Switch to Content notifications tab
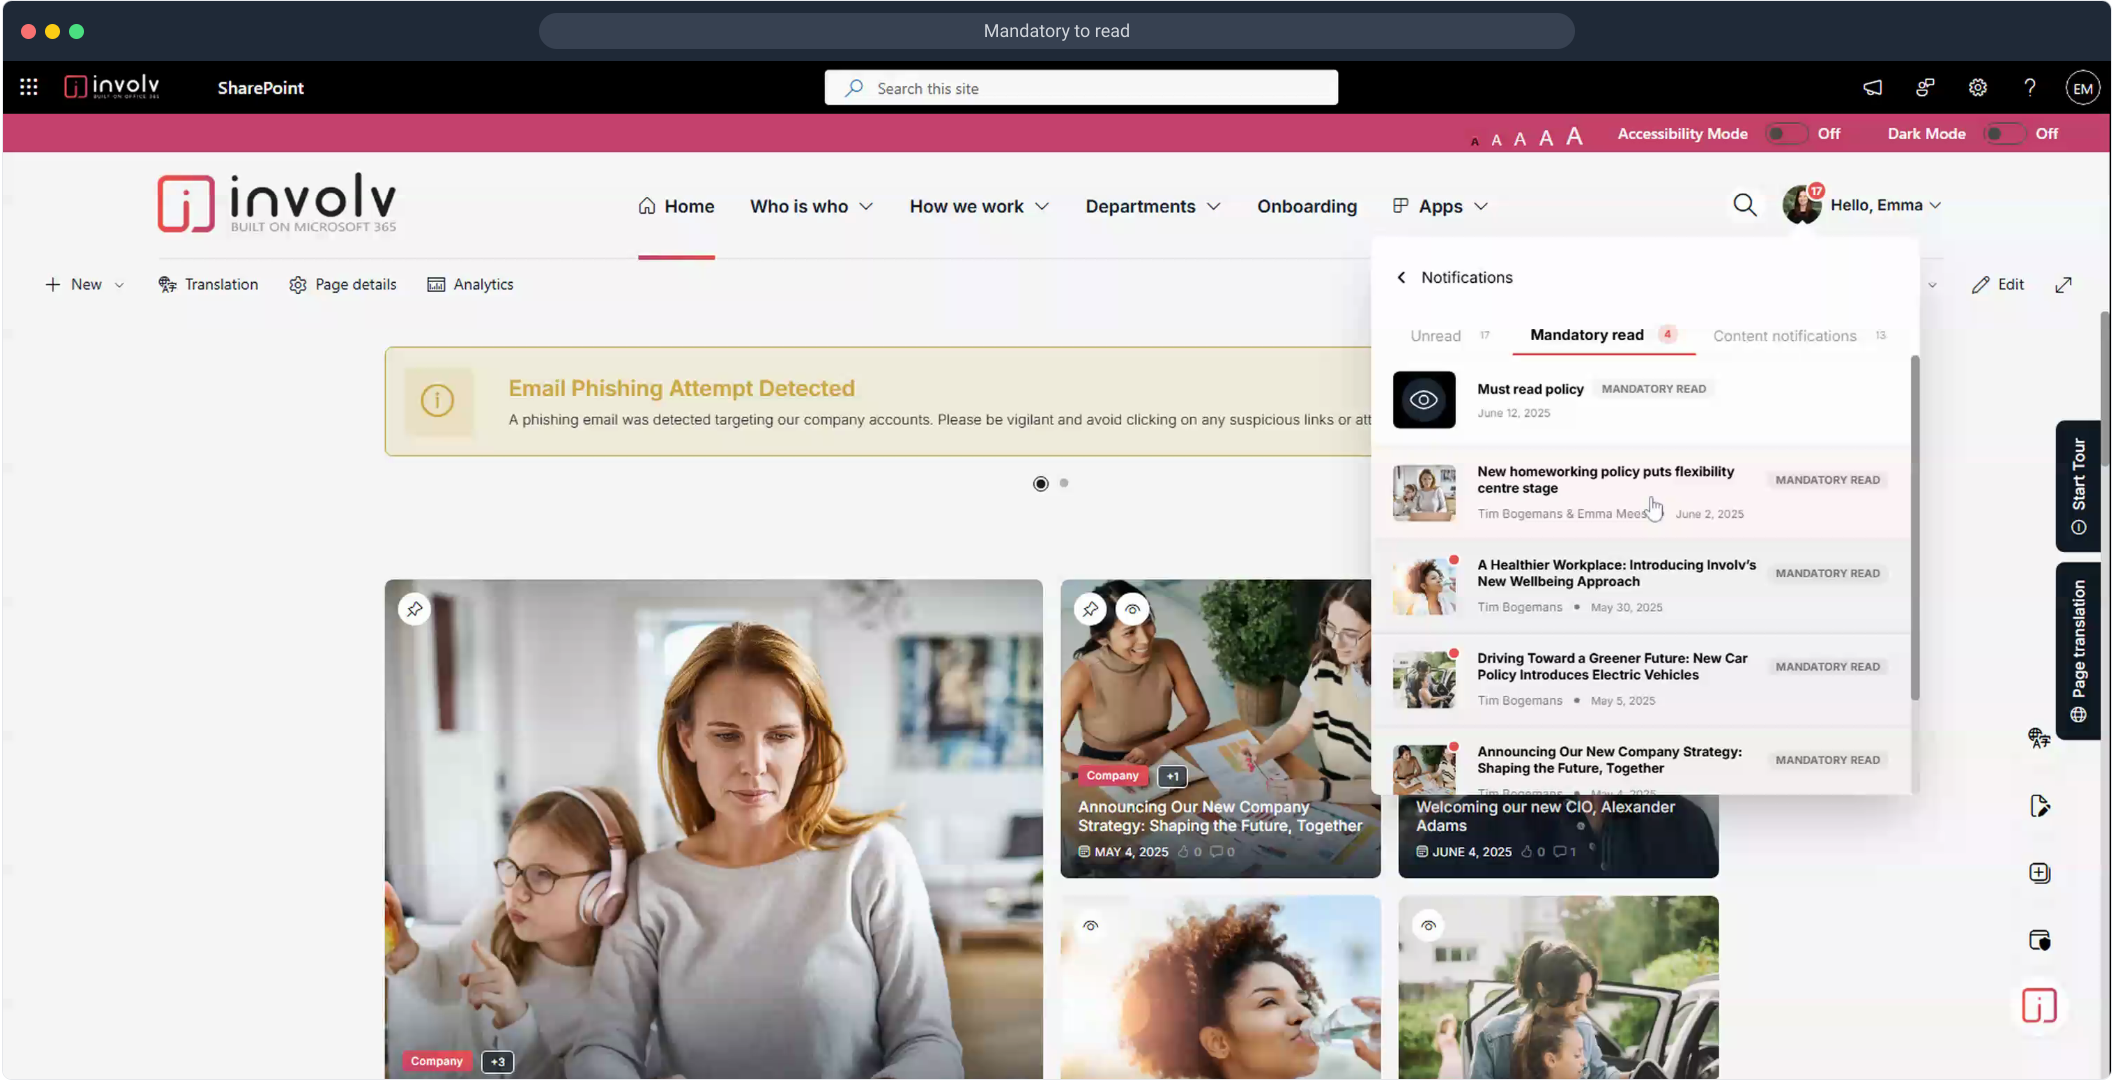The width and height of the screenshot is (2114, 1080). (1799, 335)
